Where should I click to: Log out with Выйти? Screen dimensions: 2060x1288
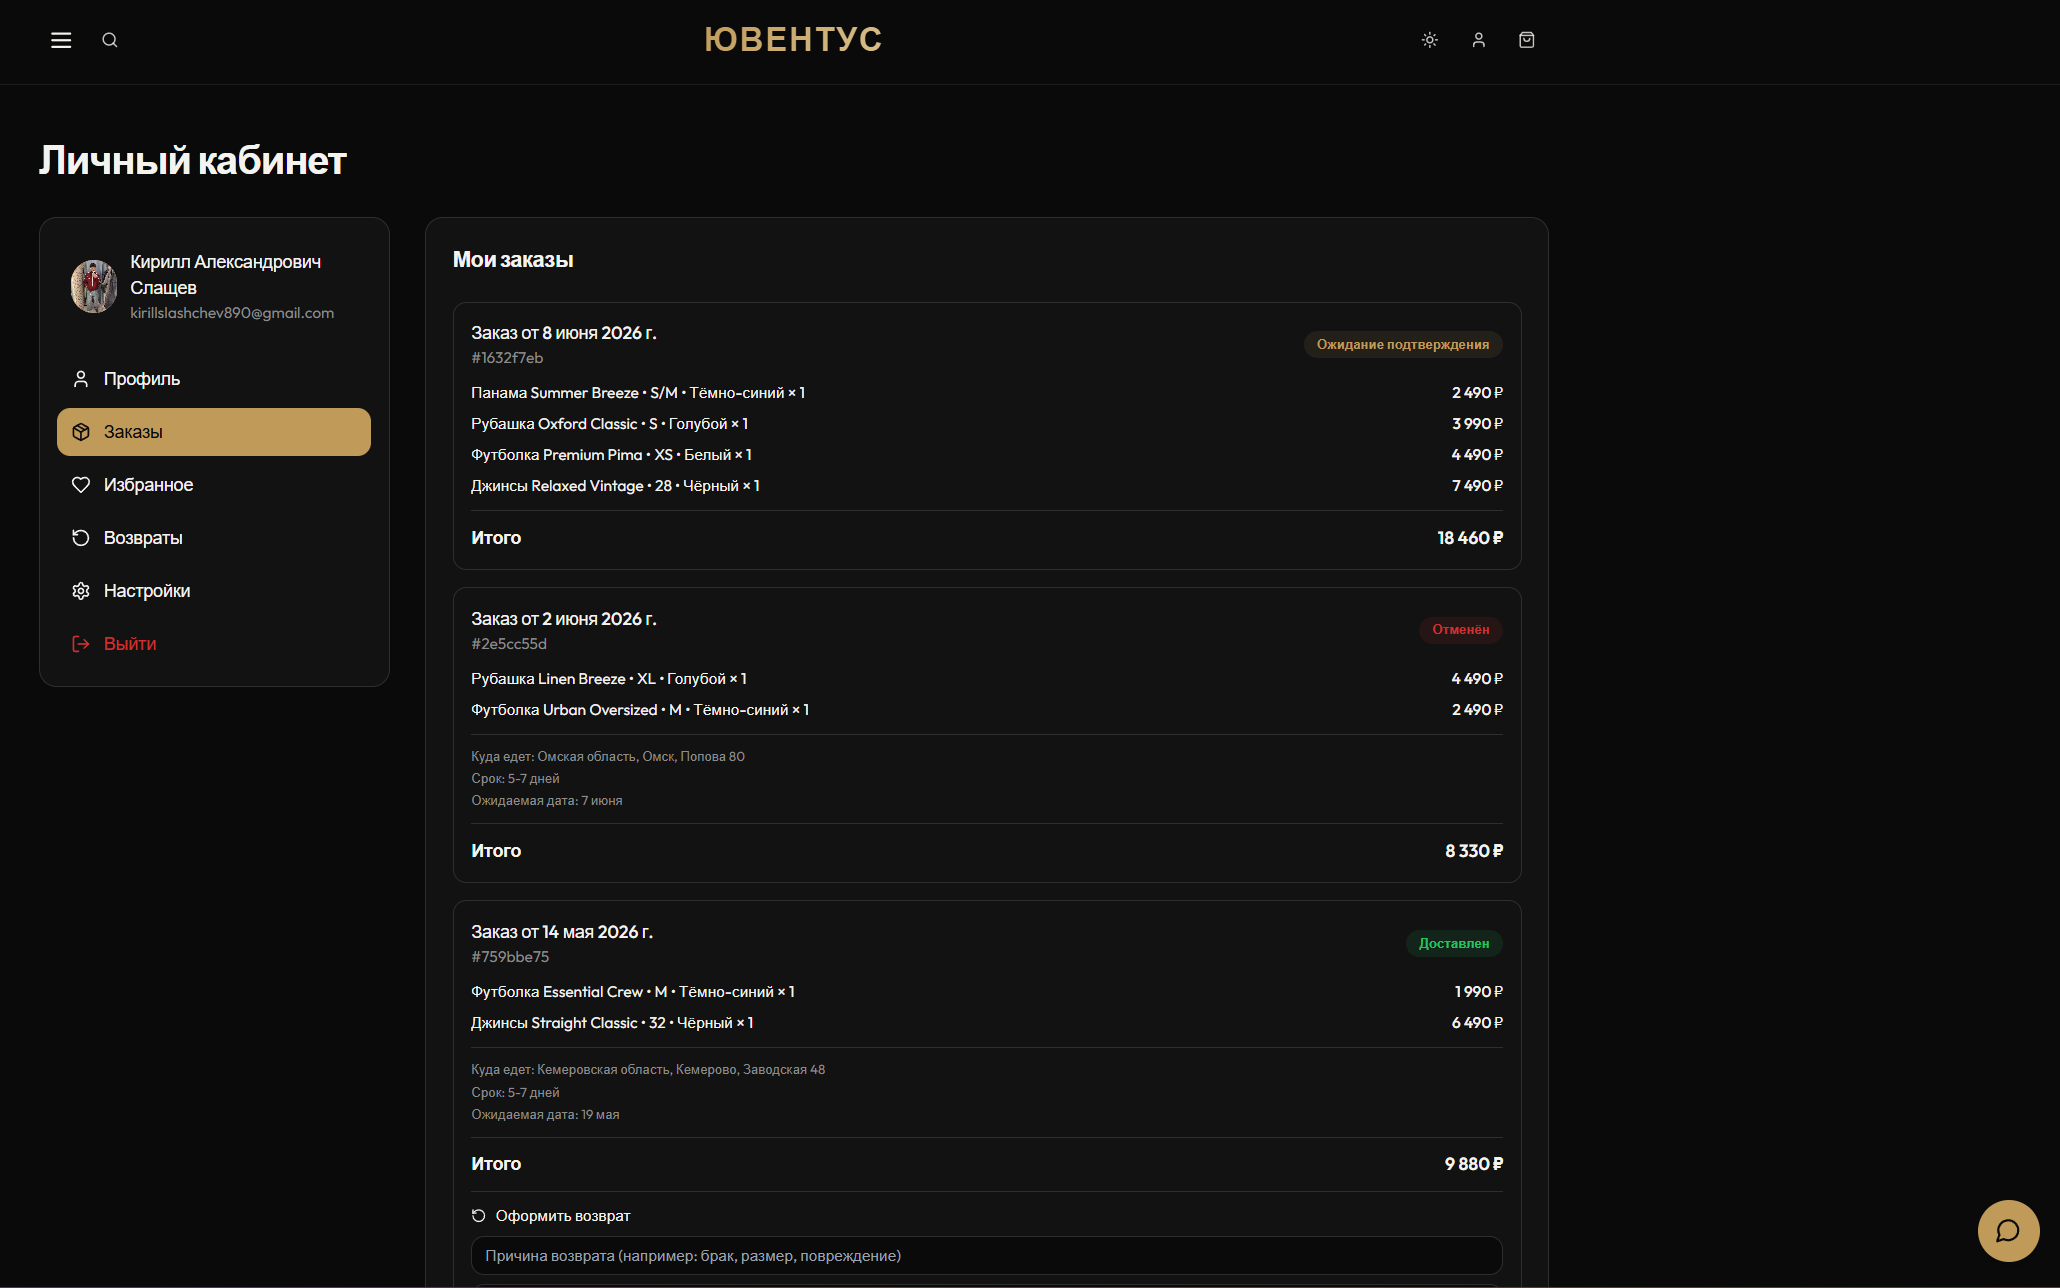pyautogui.click(x=214, y=644)
